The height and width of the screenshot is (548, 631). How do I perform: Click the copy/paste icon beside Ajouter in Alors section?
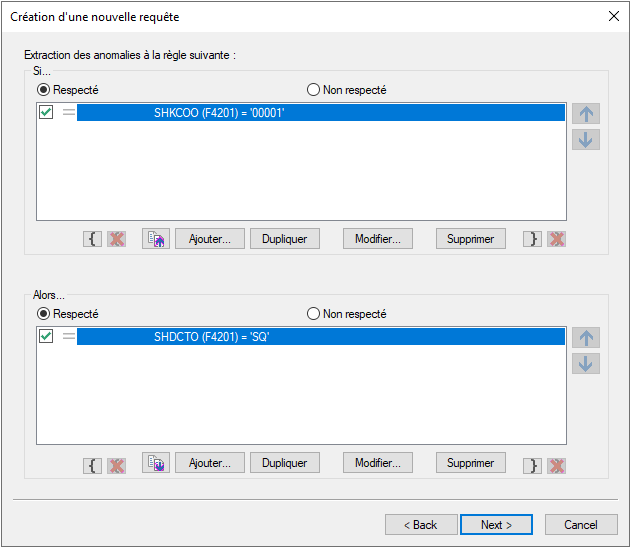155,464
